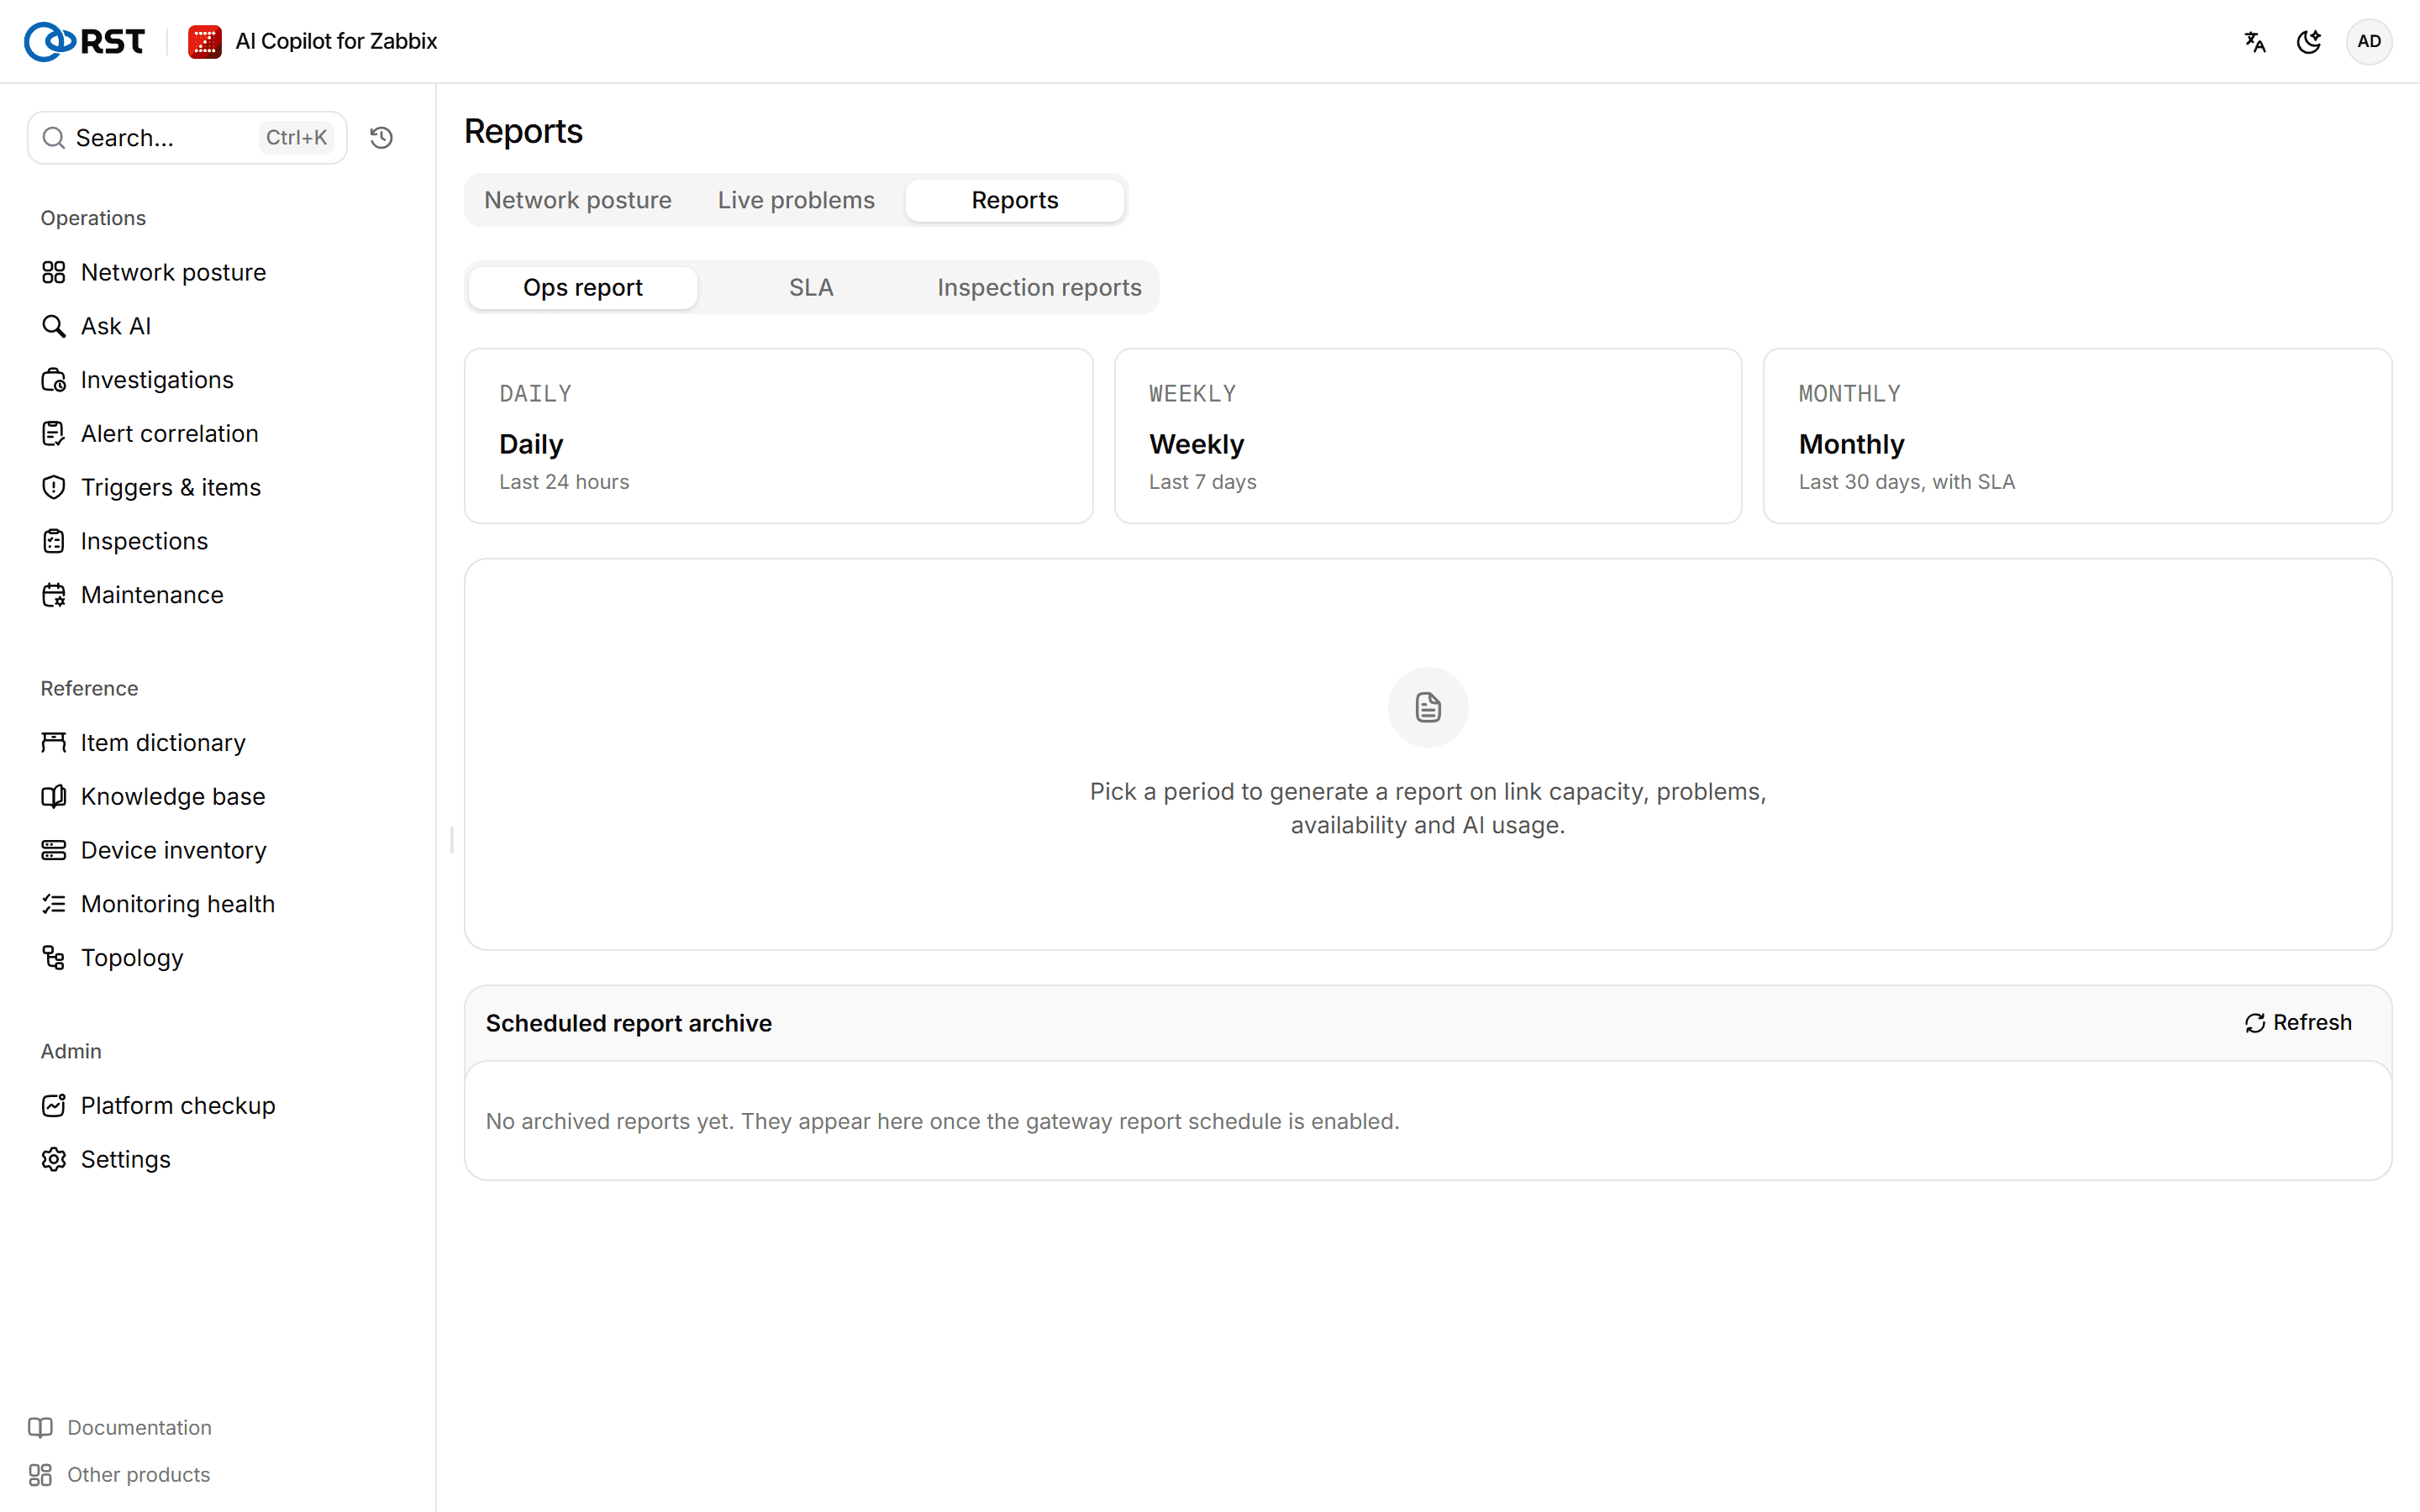Open the AD user avatar menu
This screenshot has height=1512, width=2420.
click(x=2369, y=41)
